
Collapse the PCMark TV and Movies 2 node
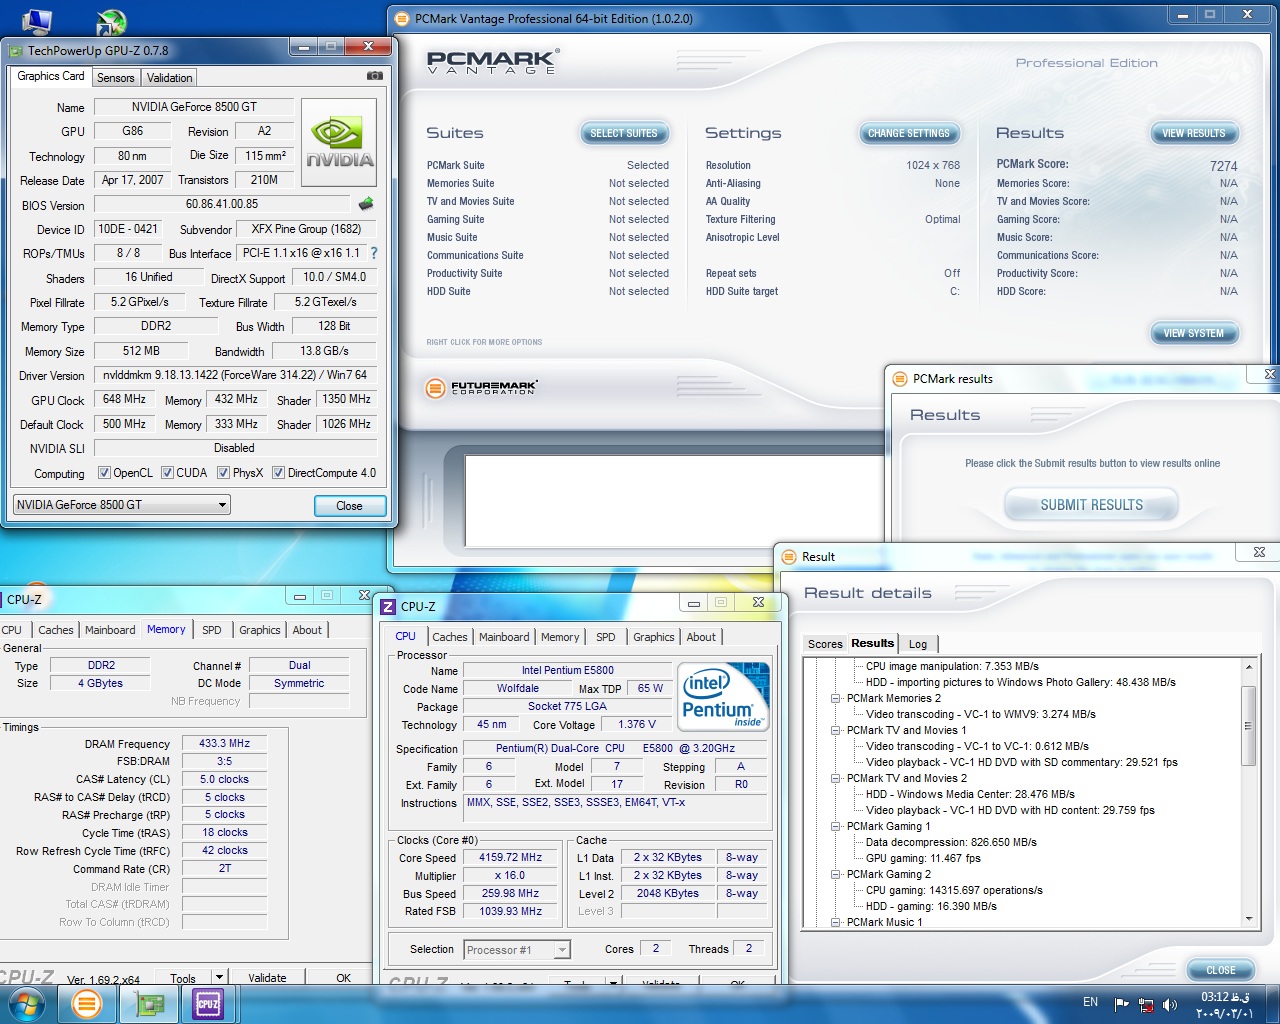click(x=835, y=778)
